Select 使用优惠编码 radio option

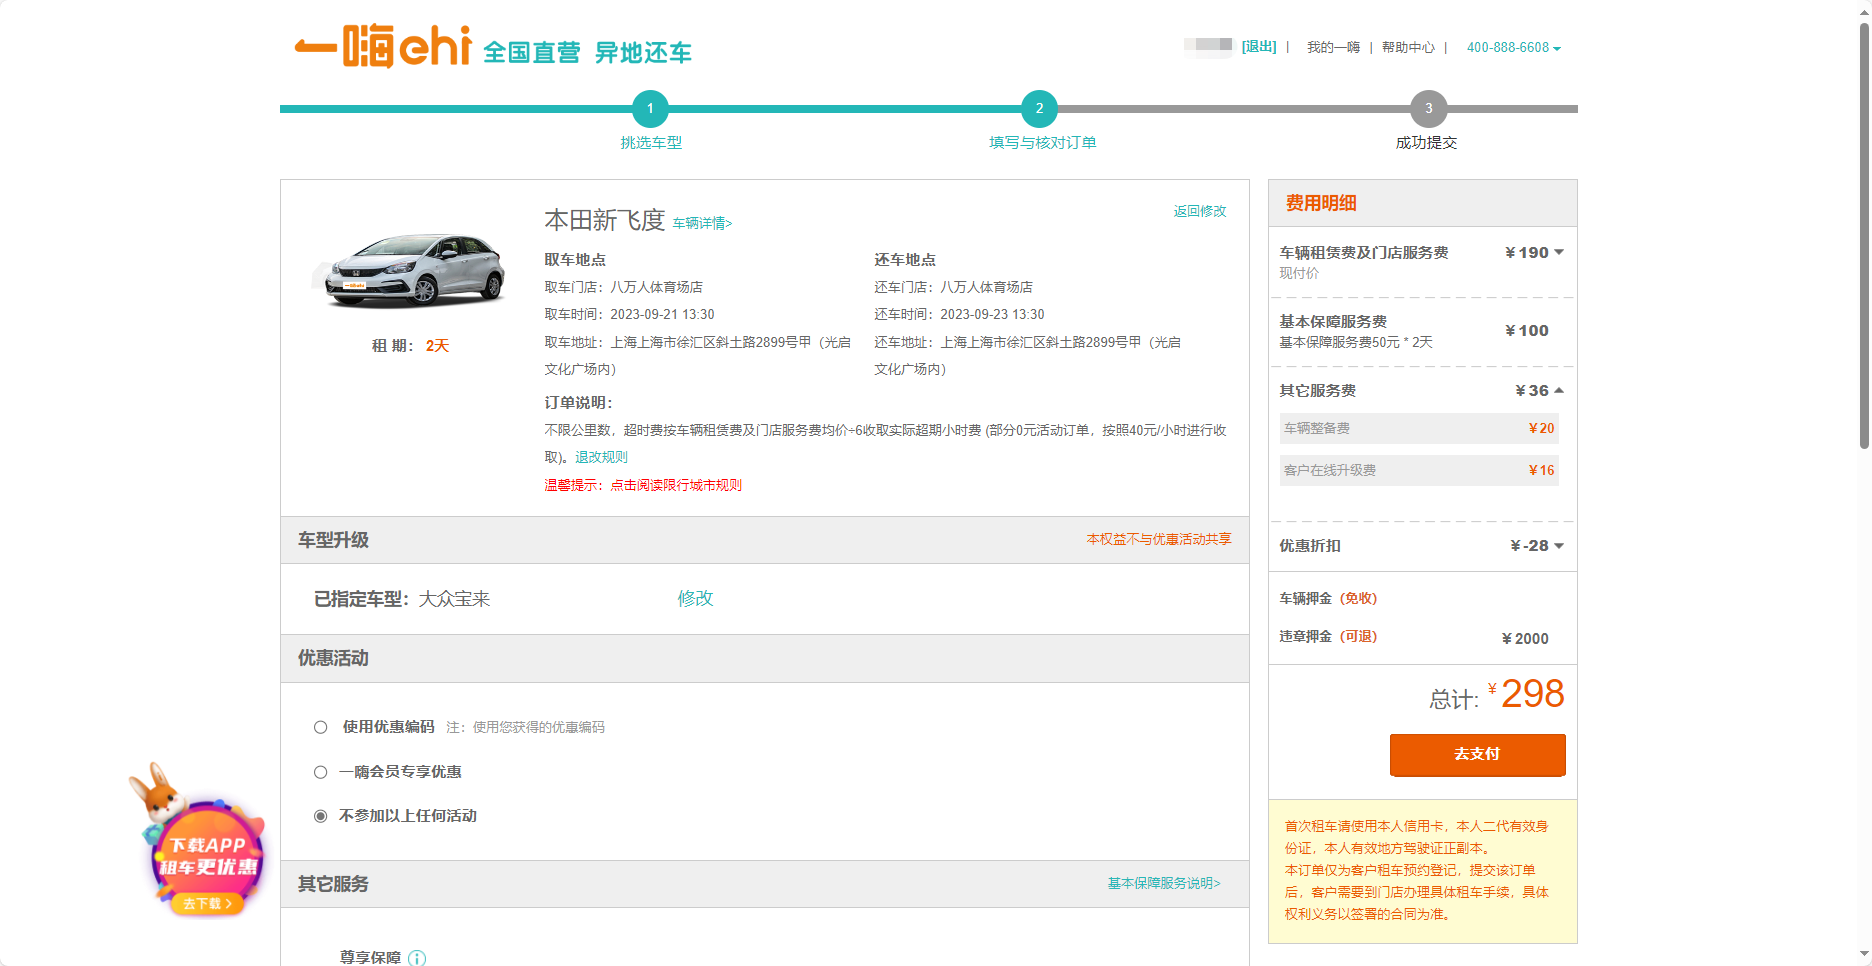320,727
